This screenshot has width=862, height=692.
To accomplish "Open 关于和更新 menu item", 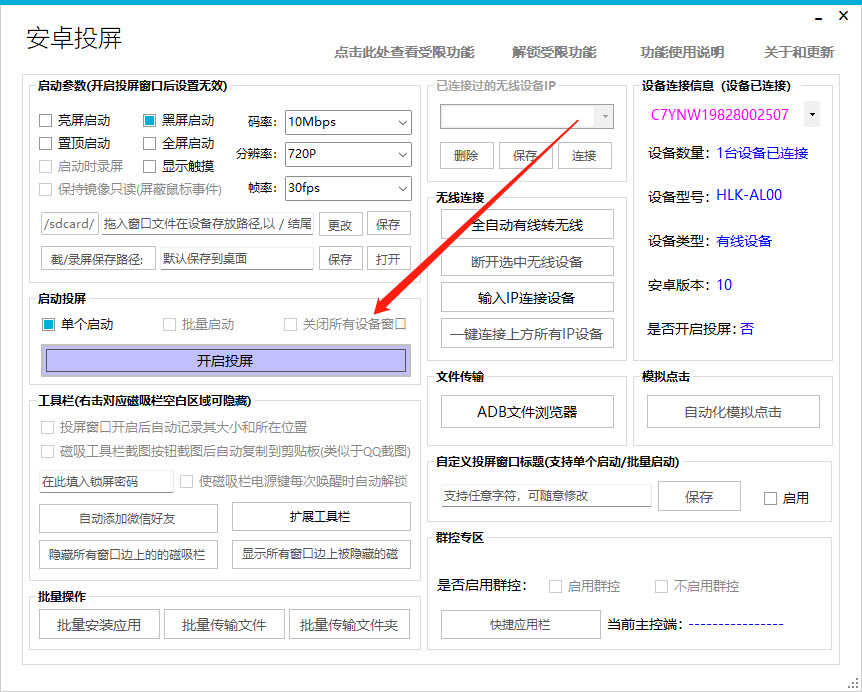I will [x=799, y=52].
